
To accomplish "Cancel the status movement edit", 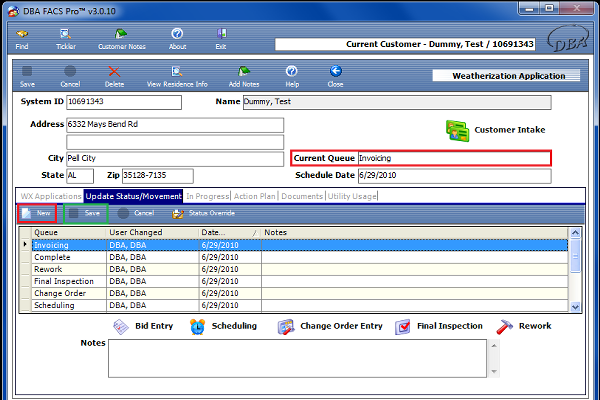I will [x=136, y=213].
